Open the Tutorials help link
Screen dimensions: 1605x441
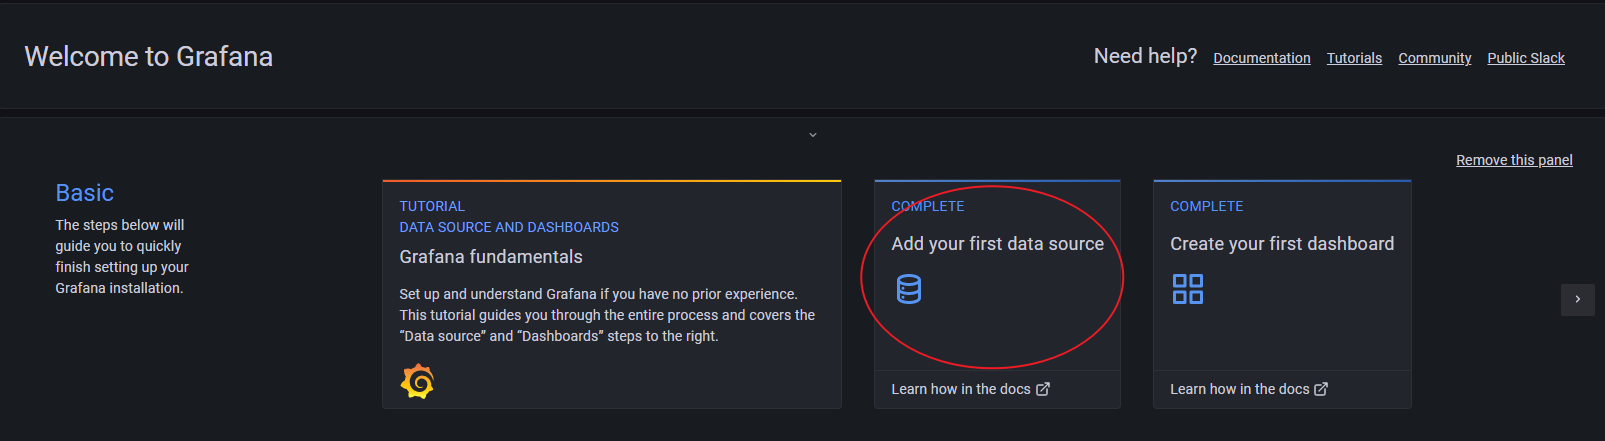coord(1354,58)
